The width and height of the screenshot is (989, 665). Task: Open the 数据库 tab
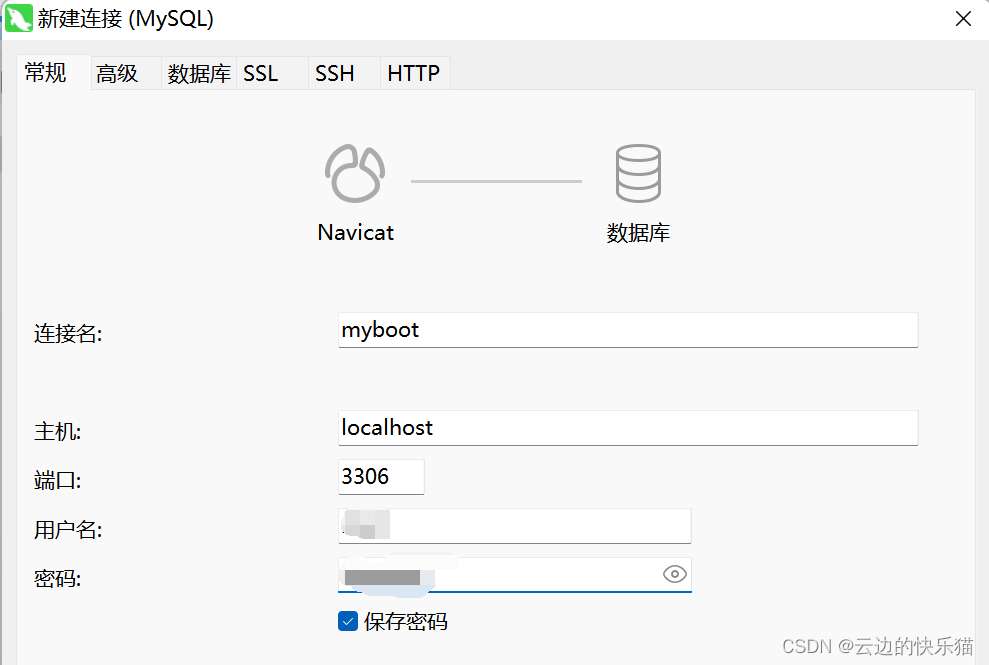(x=199, y=73)
